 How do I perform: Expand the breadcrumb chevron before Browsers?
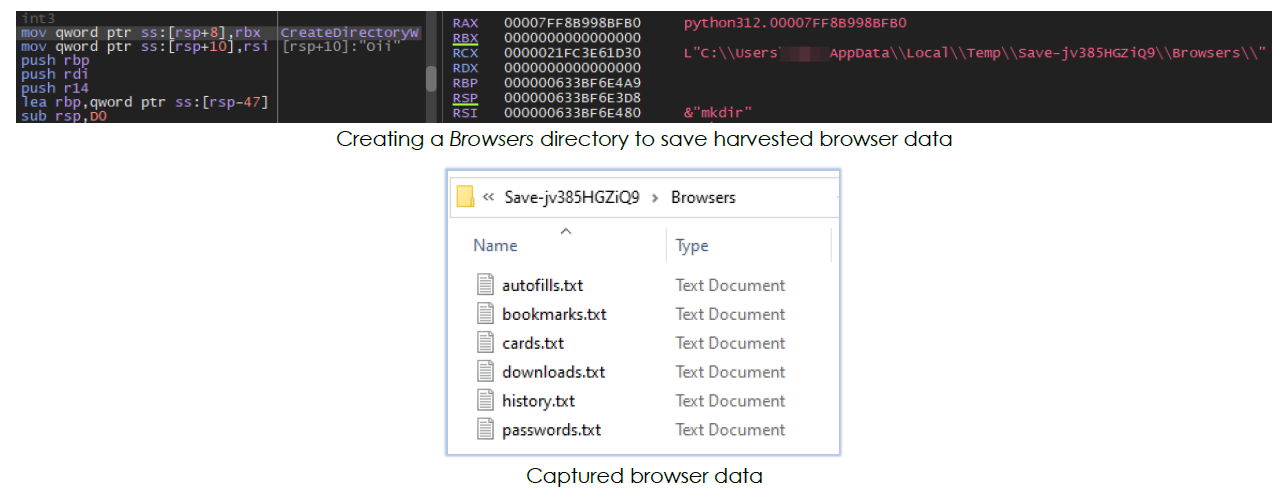click(x=656, y=197)
